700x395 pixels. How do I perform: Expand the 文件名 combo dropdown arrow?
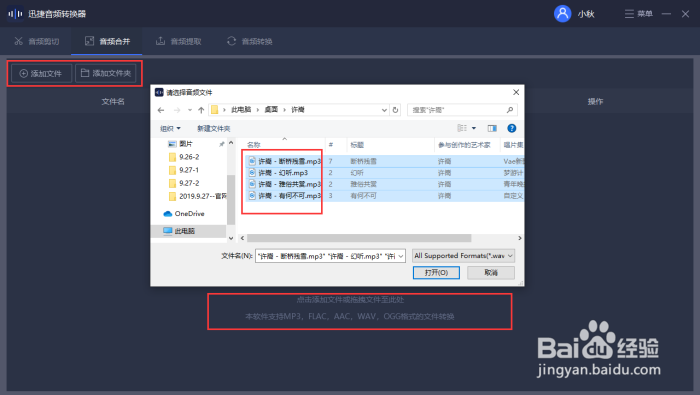pyautogui.click(x=401, y=256)
